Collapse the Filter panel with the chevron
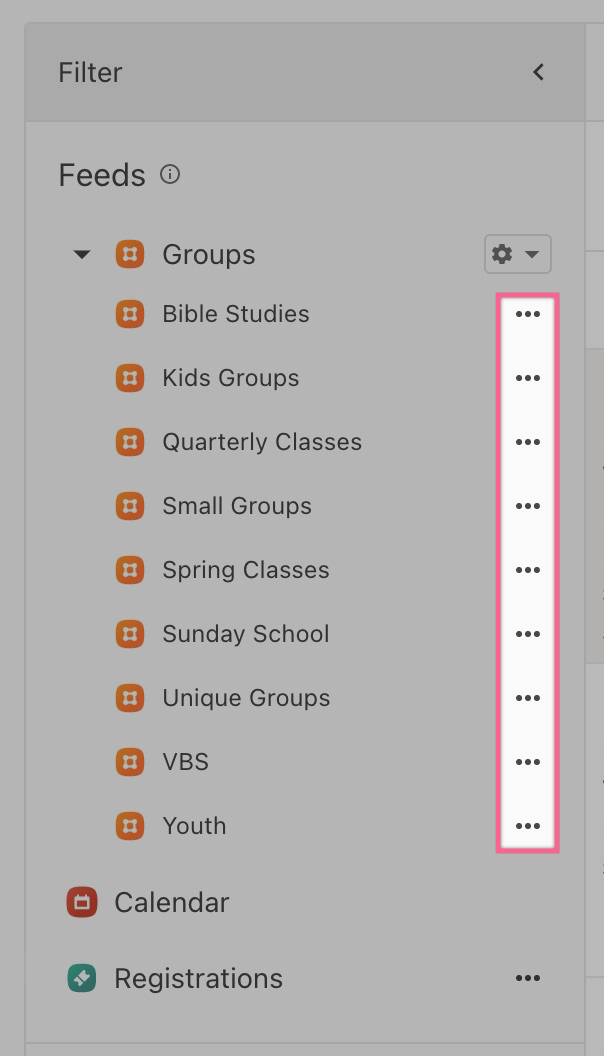Viewport: 604px width, 1056px height. [538, 72]
